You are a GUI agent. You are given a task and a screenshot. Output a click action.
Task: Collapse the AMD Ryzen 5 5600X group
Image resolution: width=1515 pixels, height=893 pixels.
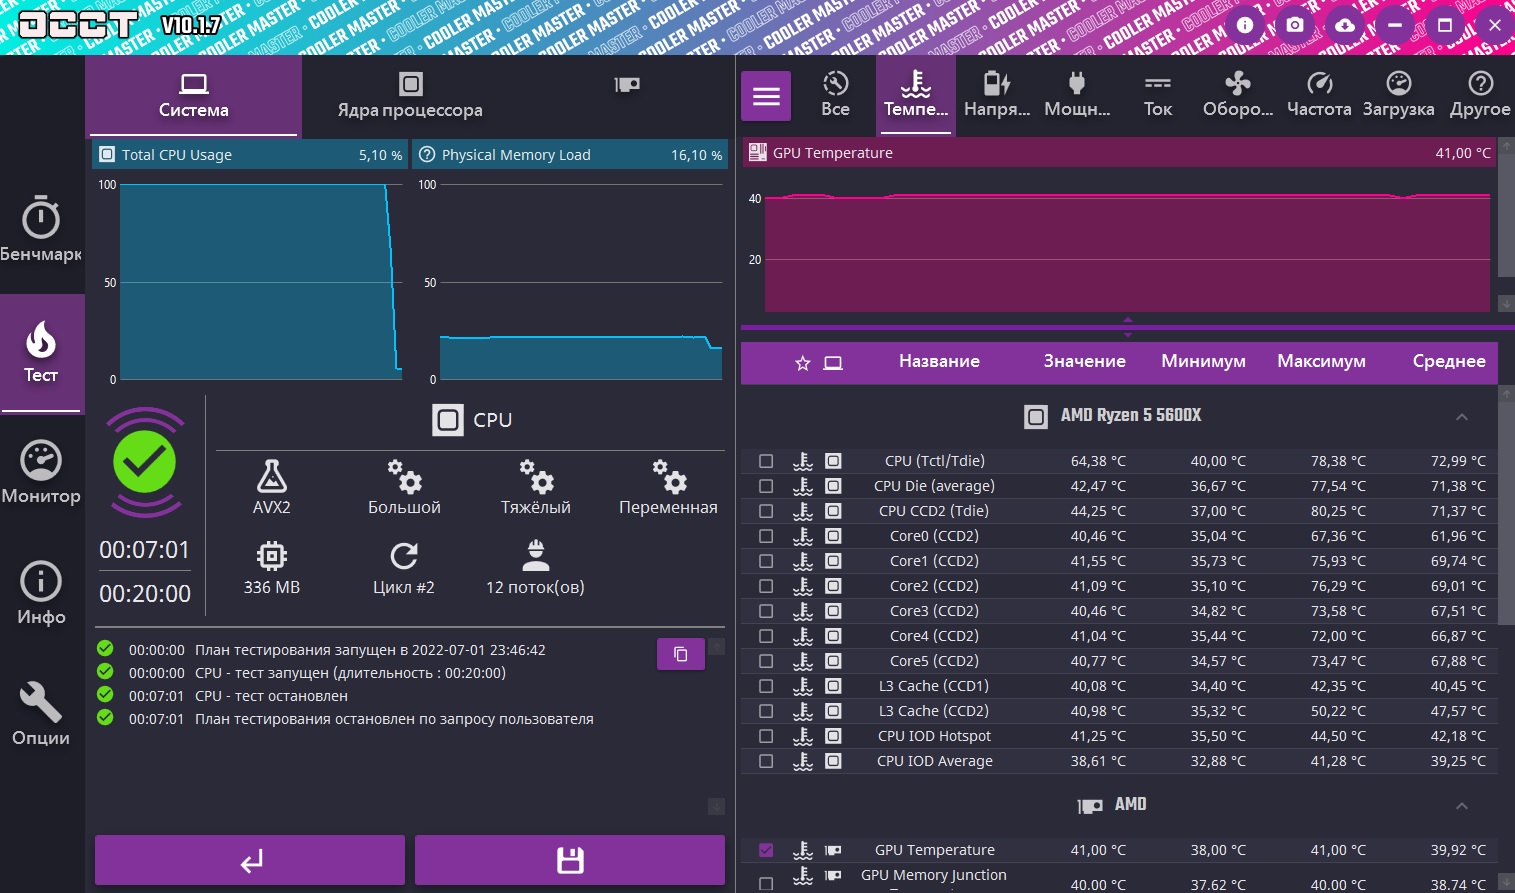click(x=1462, y=416)
